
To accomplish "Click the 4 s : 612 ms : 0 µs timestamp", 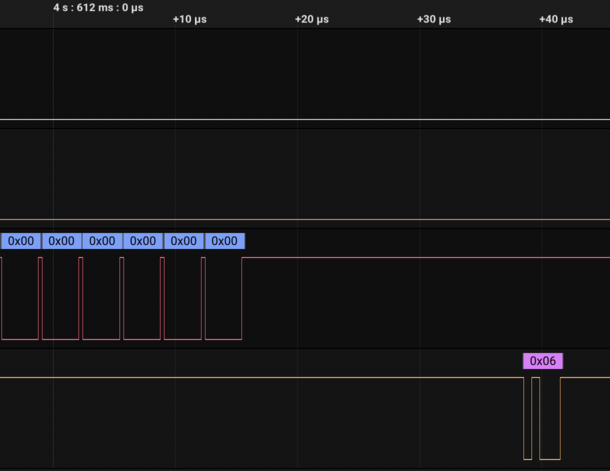I will [x=98, y=7].
